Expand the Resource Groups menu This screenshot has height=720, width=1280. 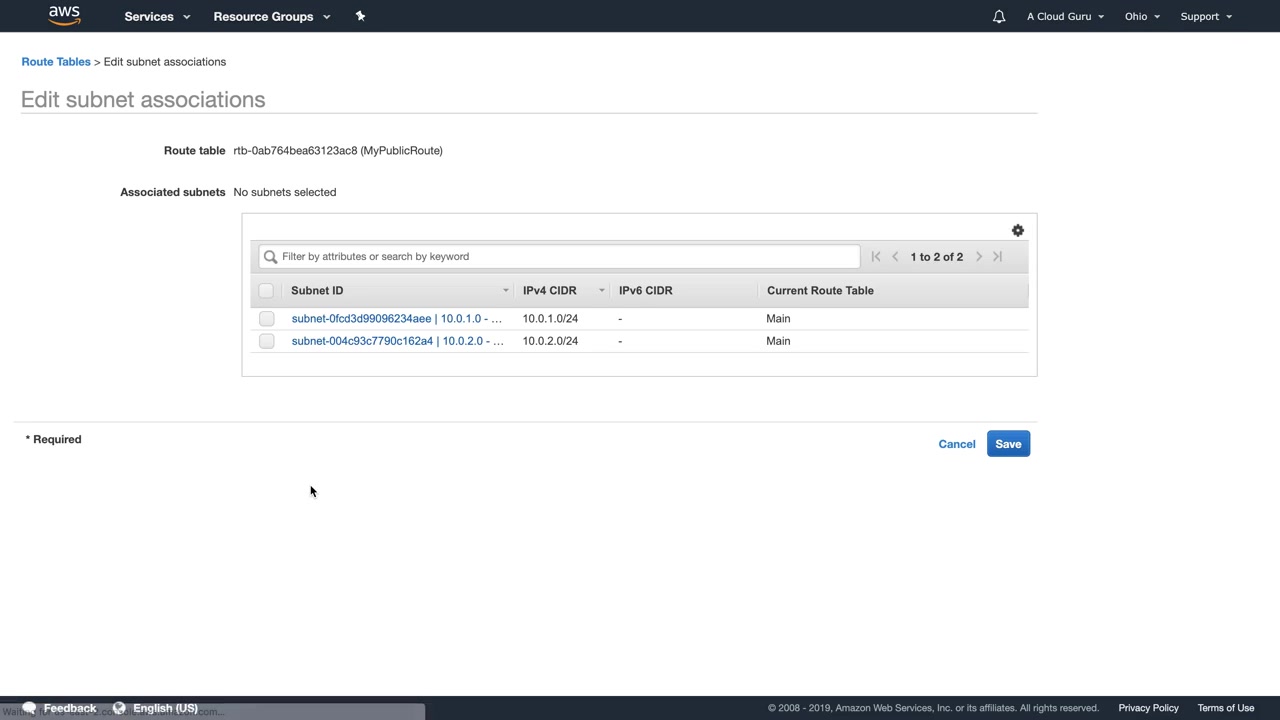[x=271, y=16]
